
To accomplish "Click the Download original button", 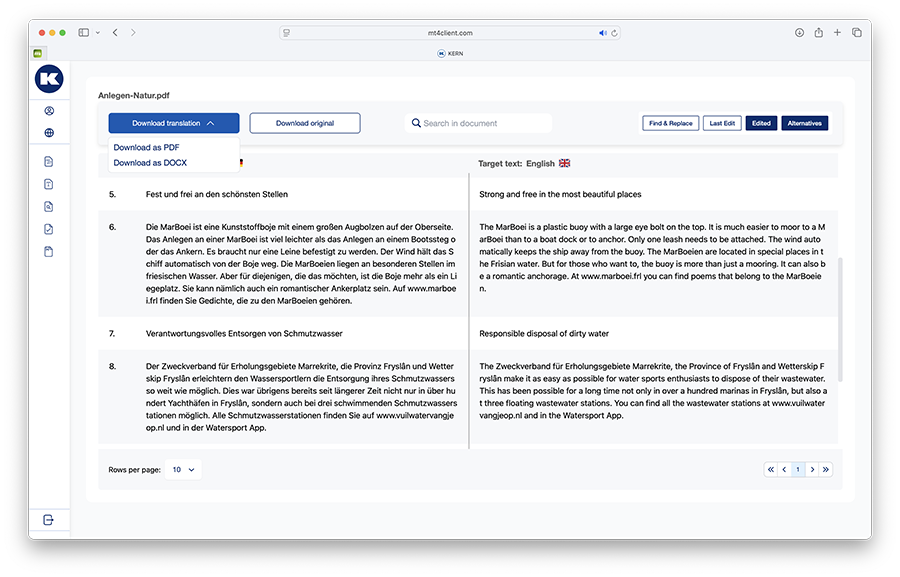I will pyautogui.click(x=305, y=123).
